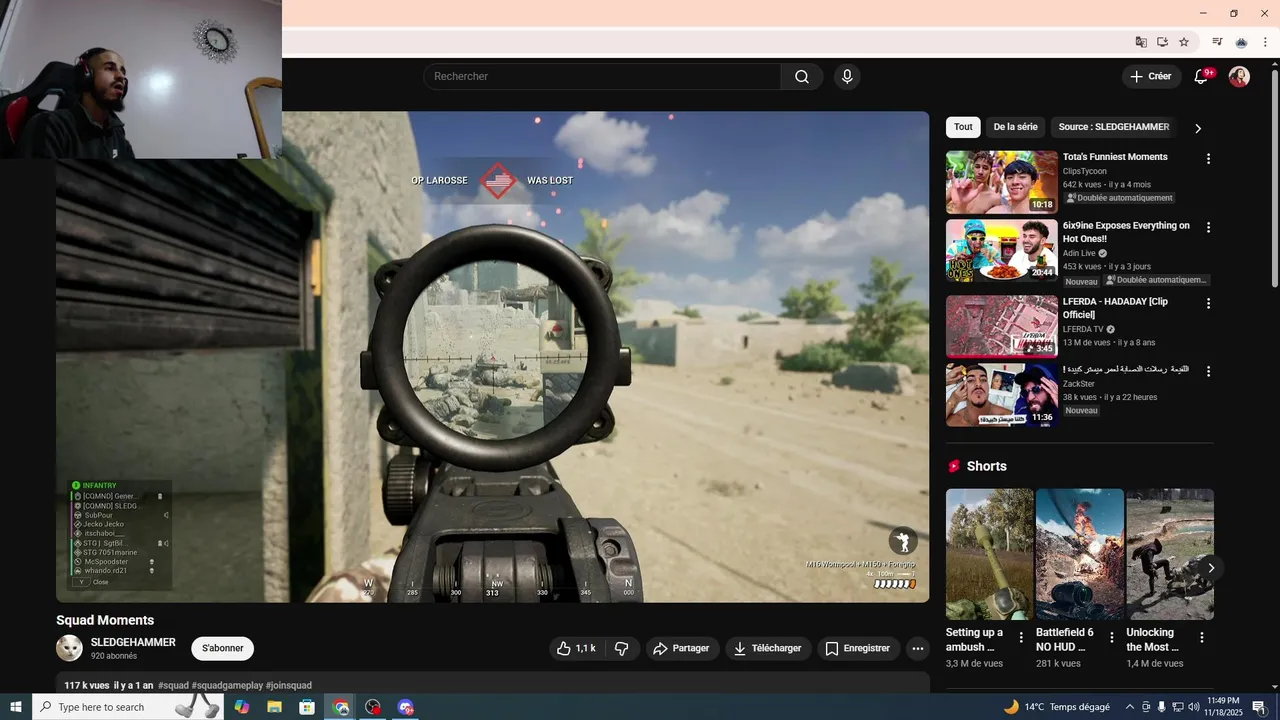The image size is (1280, 720).
Task: Open LFERDA TV channel link
Action: 1083,329
